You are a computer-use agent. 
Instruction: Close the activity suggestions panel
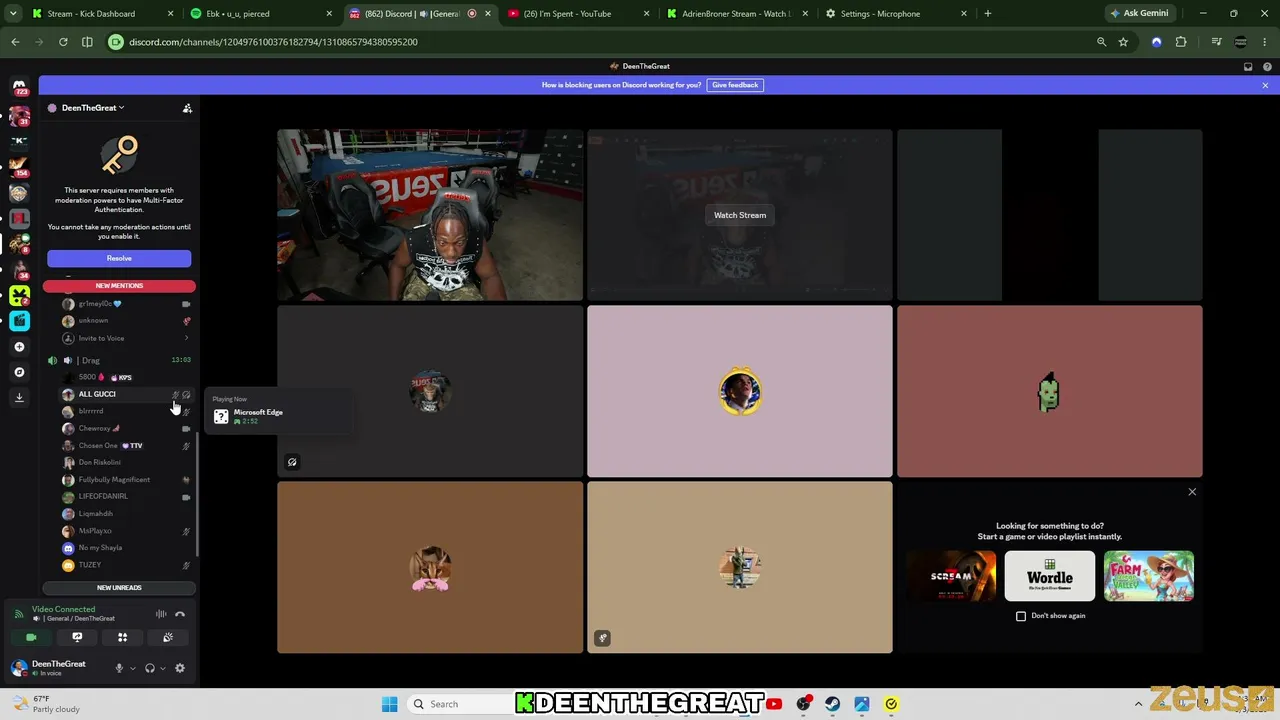1192,492
